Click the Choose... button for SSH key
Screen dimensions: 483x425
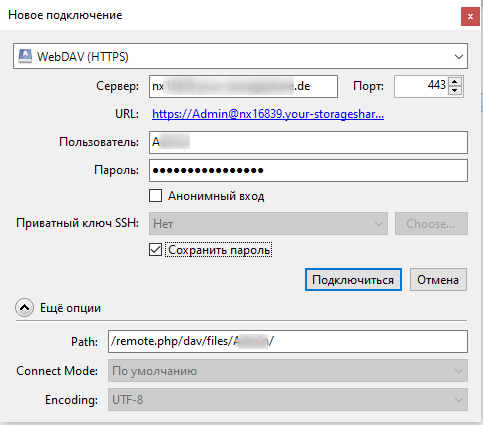[431, 224]
